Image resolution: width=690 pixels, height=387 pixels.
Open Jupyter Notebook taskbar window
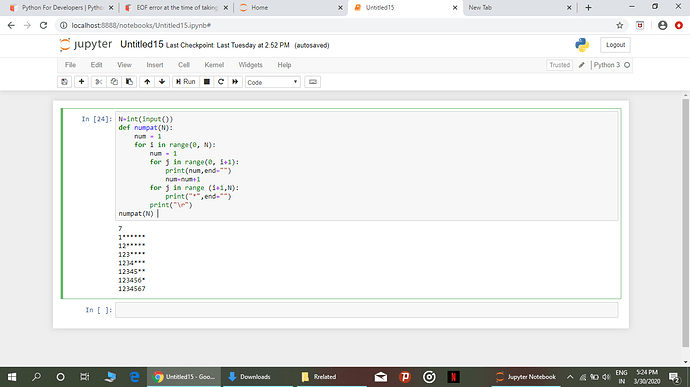[526, 377]
